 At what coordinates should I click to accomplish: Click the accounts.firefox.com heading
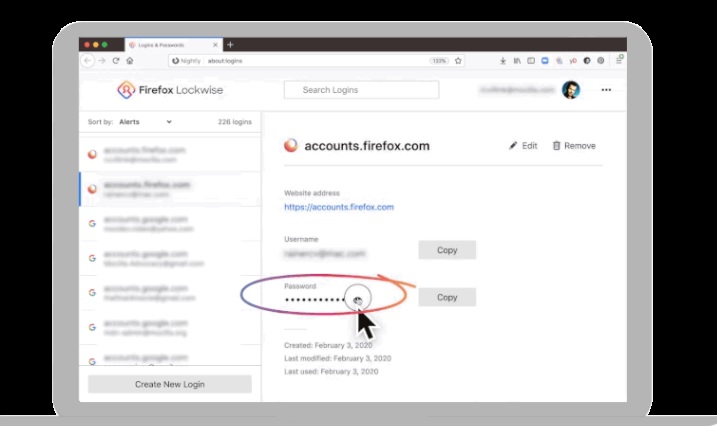tap(367, 146)
